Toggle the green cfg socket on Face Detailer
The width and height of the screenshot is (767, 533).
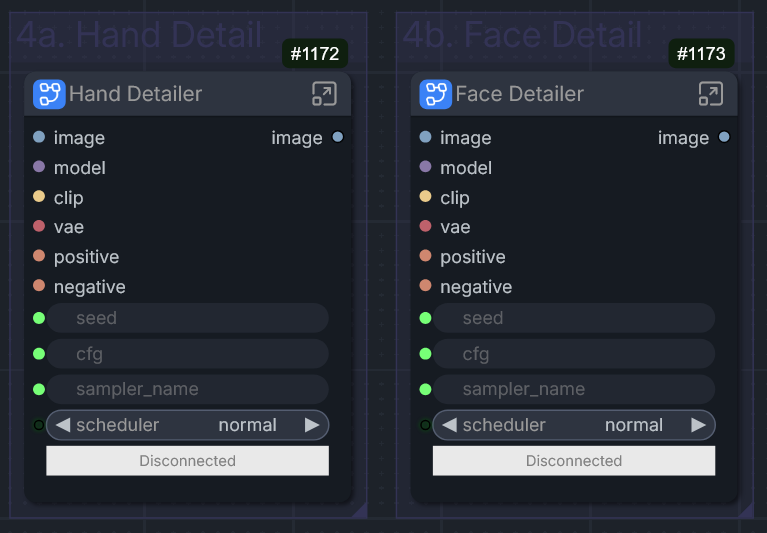426,354
